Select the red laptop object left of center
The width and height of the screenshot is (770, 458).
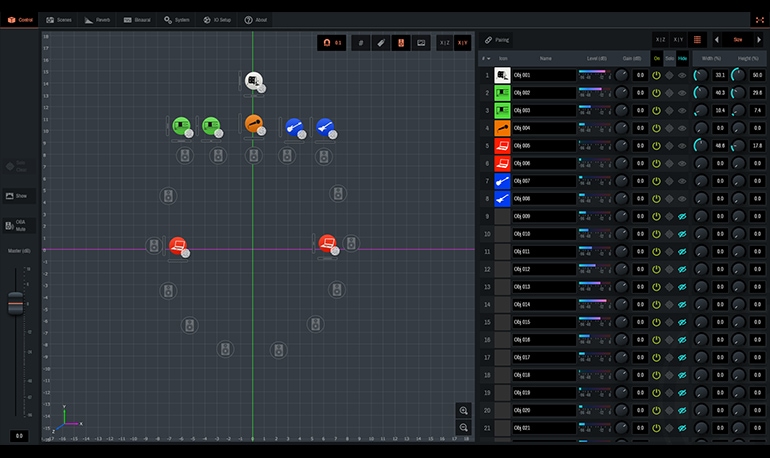point(177,245)
